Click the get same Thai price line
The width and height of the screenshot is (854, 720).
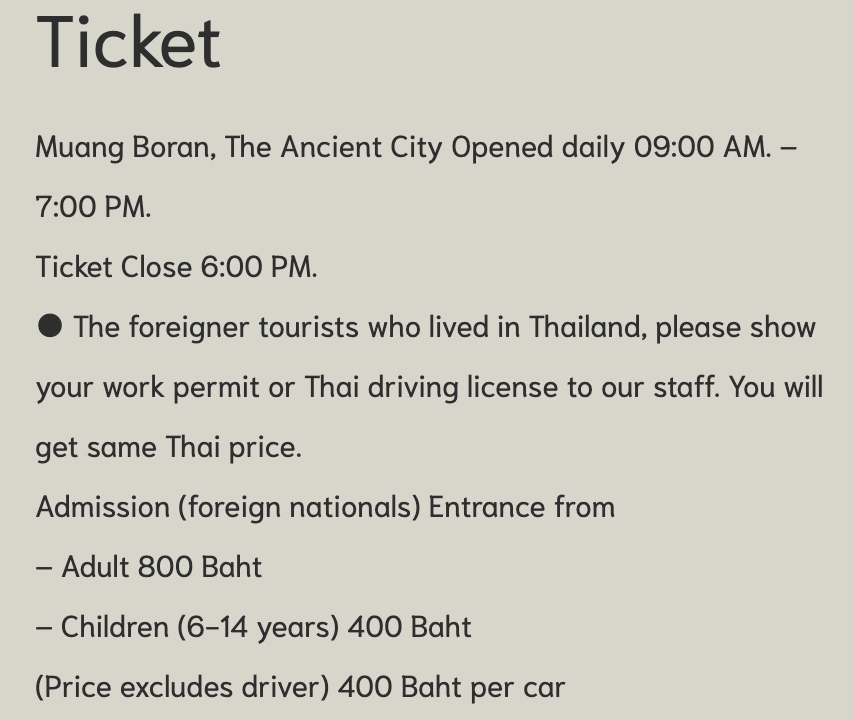pyautogui.click(x=169, y=448)
